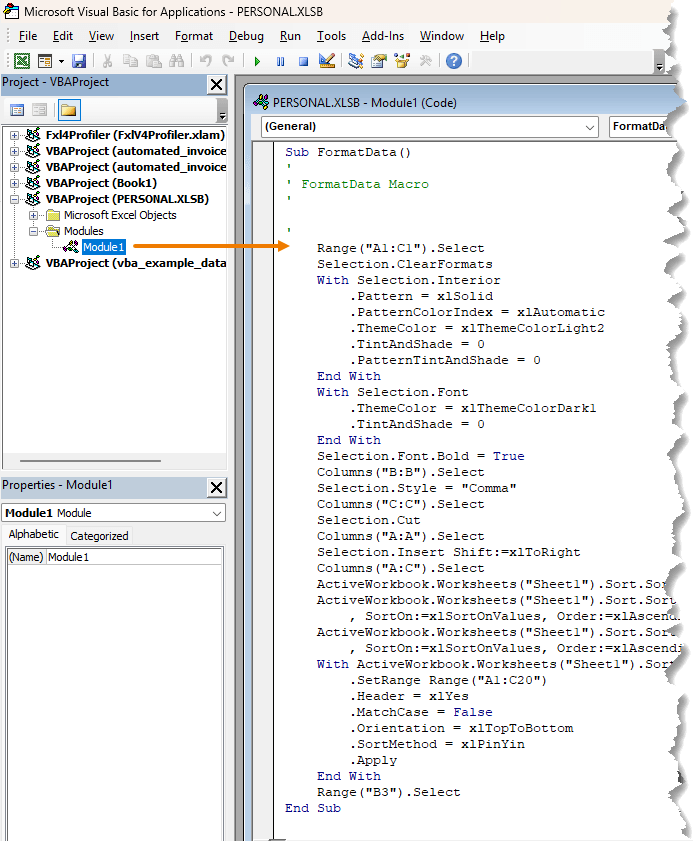Select VBAProject (Book1) tree item
This screenshot has height=841, width=694.
coord(101,183)
